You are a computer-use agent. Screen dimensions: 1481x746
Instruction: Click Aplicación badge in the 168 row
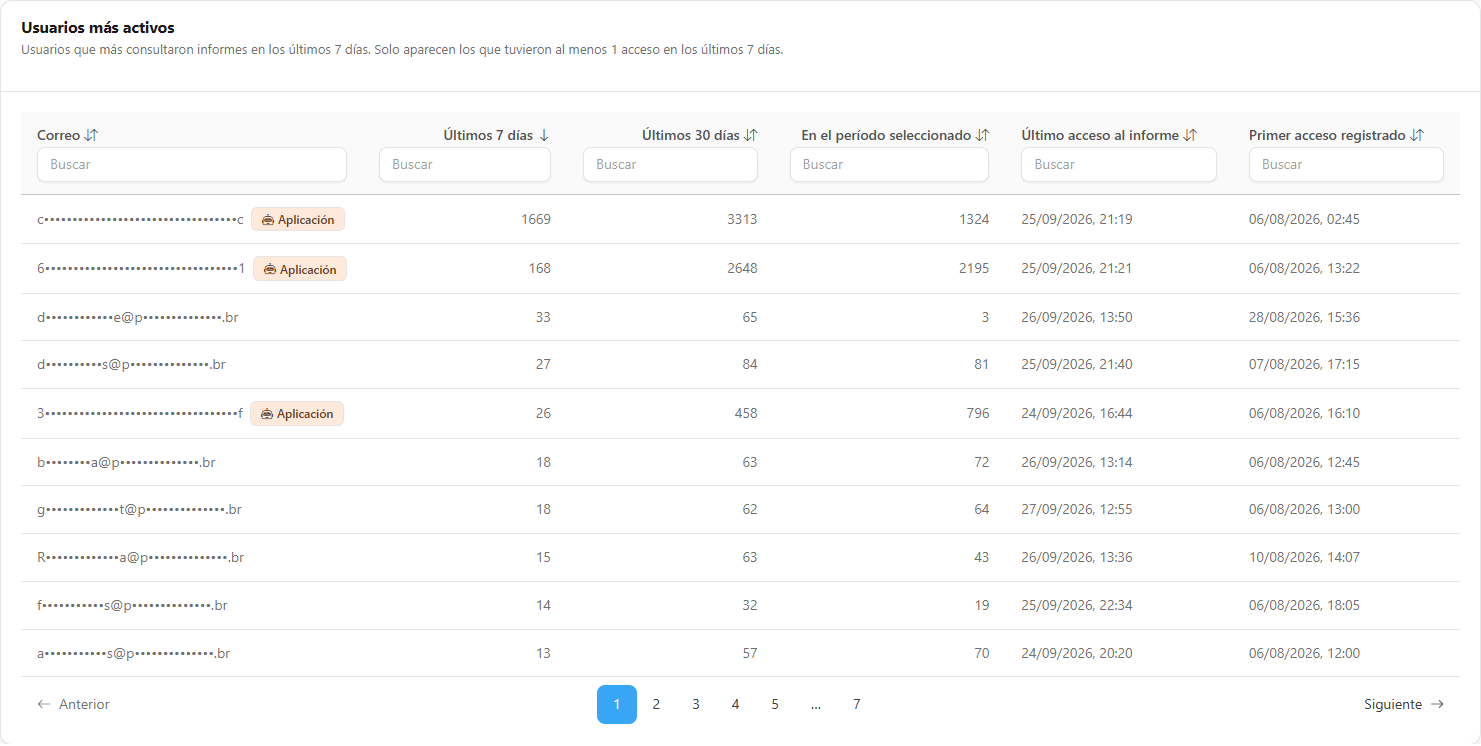click(x=300, y=269)
